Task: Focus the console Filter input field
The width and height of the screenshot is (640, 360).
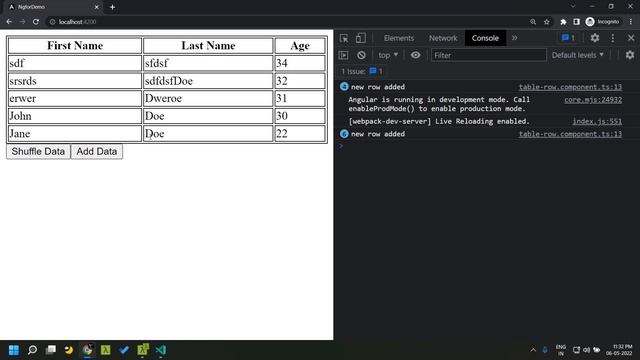Action: pyautogui.click(x=489, y=55)
